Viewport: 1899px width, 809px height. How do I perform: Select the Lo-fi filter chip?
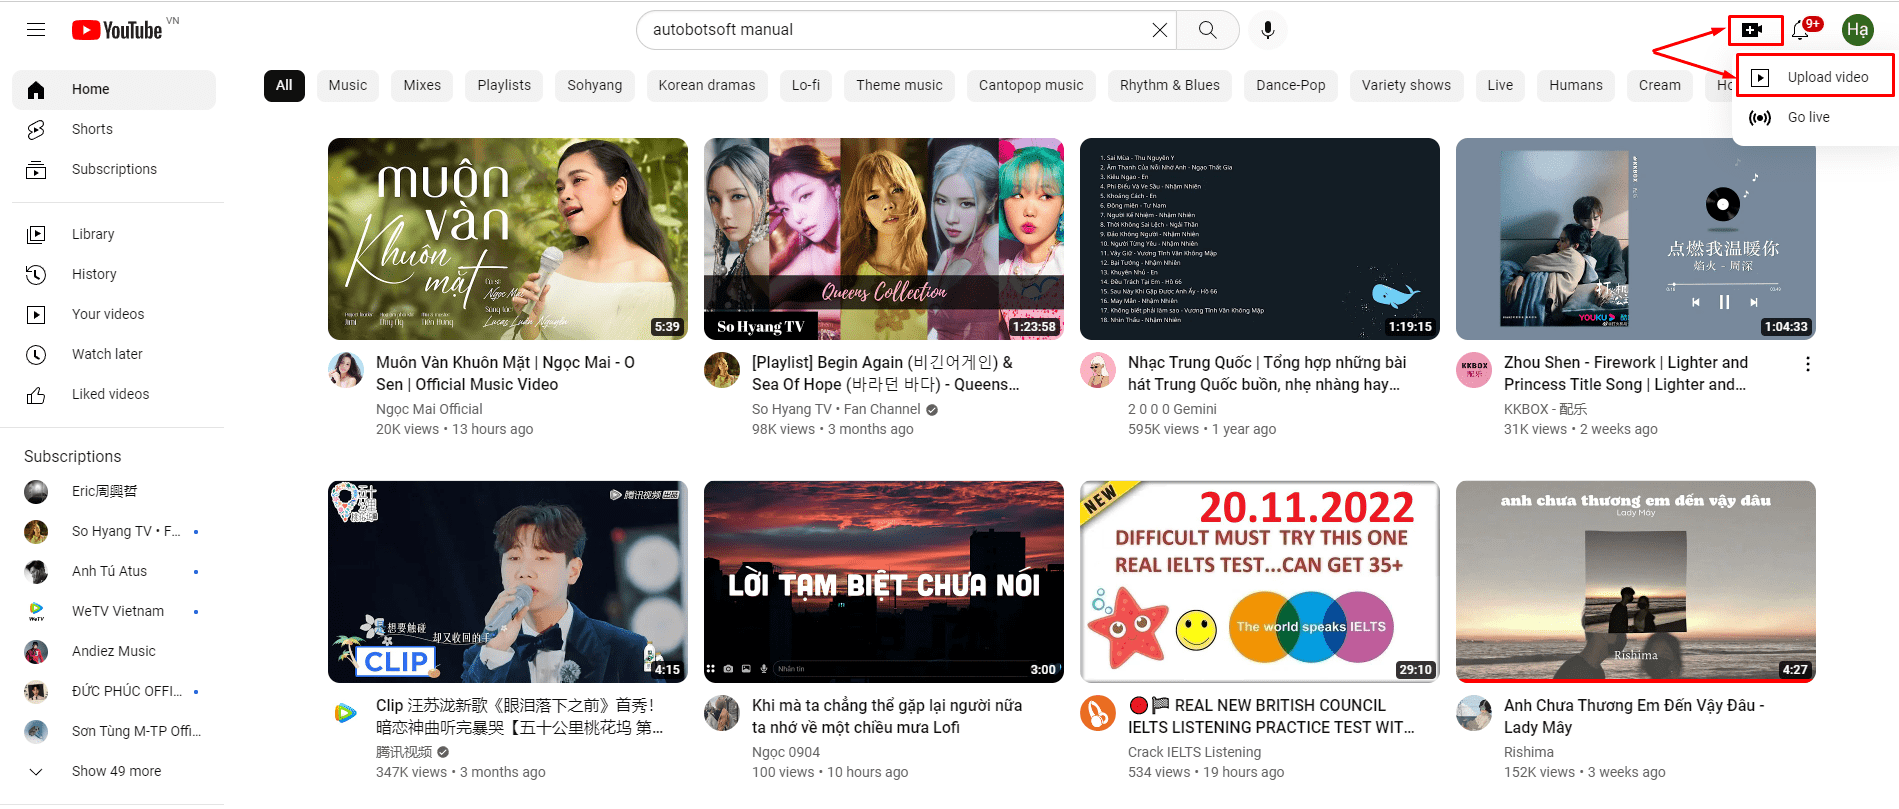[806, 85]
